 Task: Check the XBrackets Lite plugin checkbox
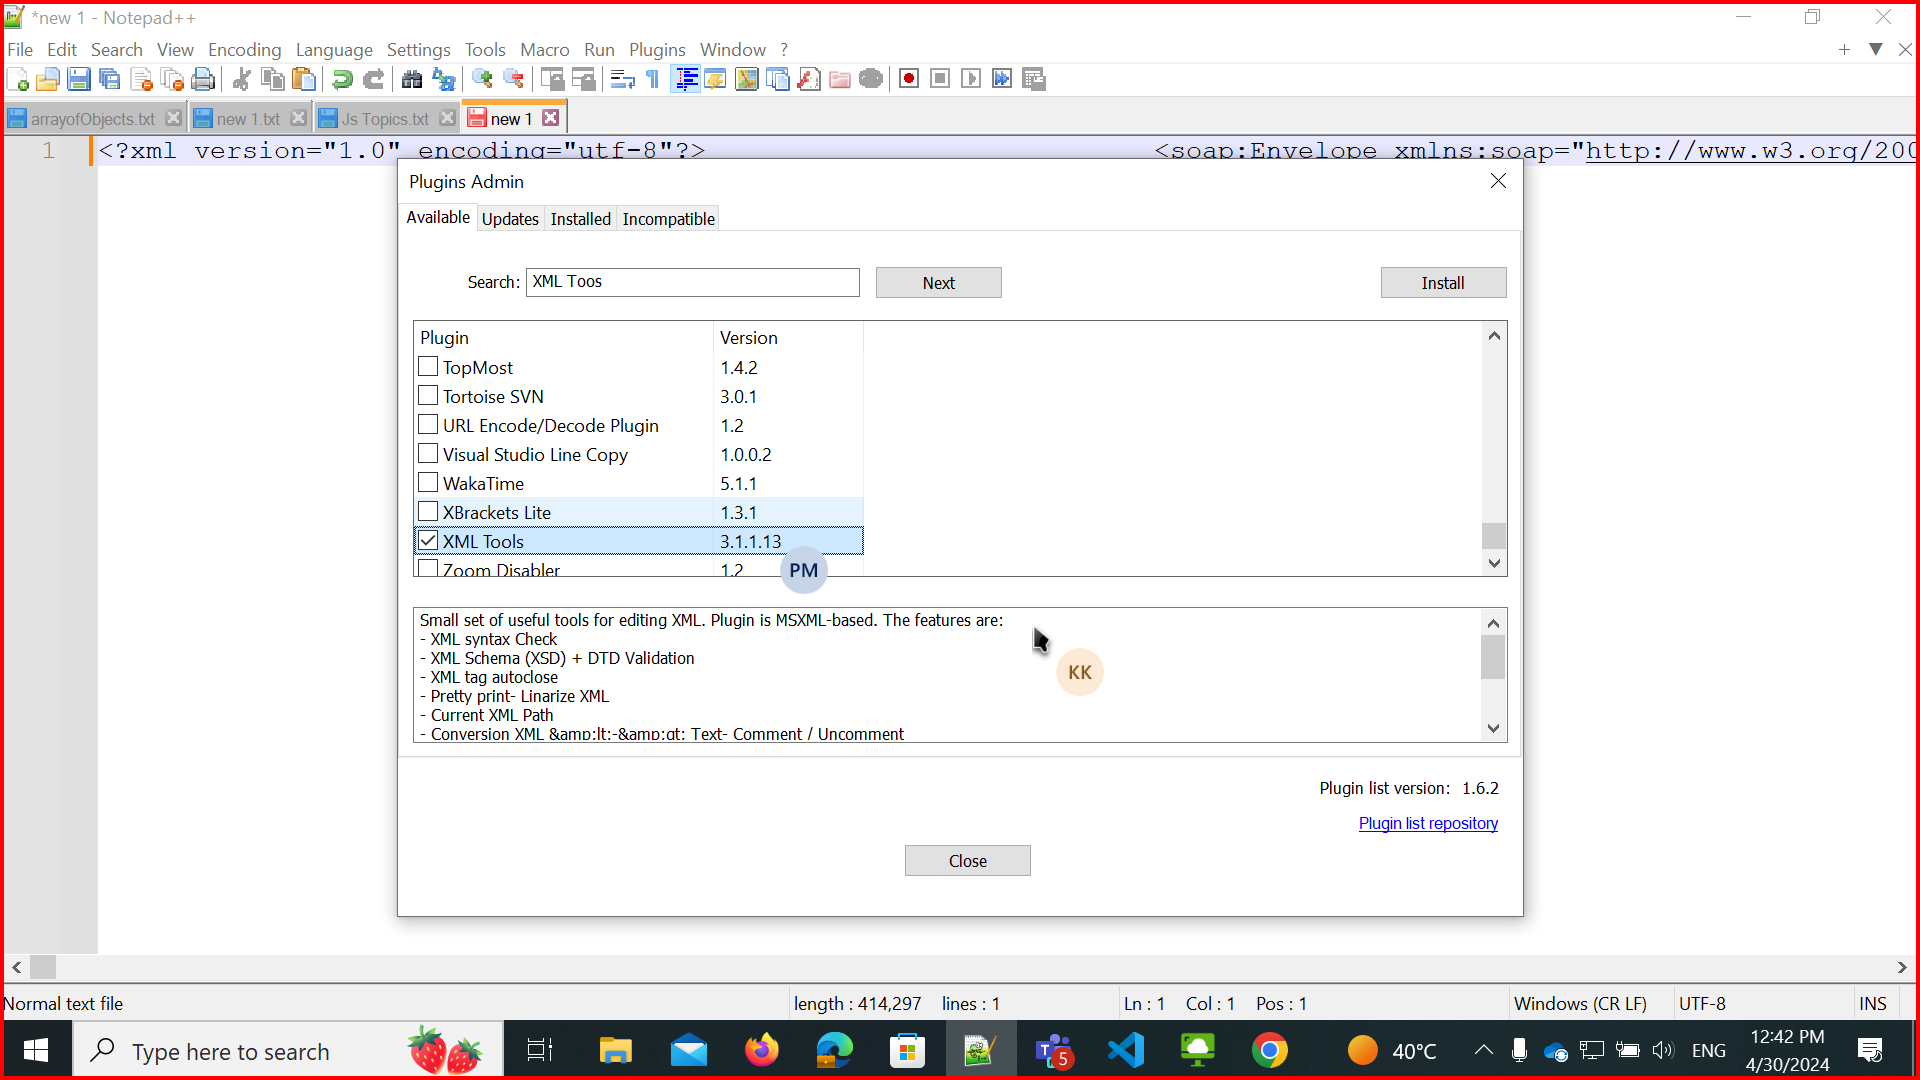[428, 512]
